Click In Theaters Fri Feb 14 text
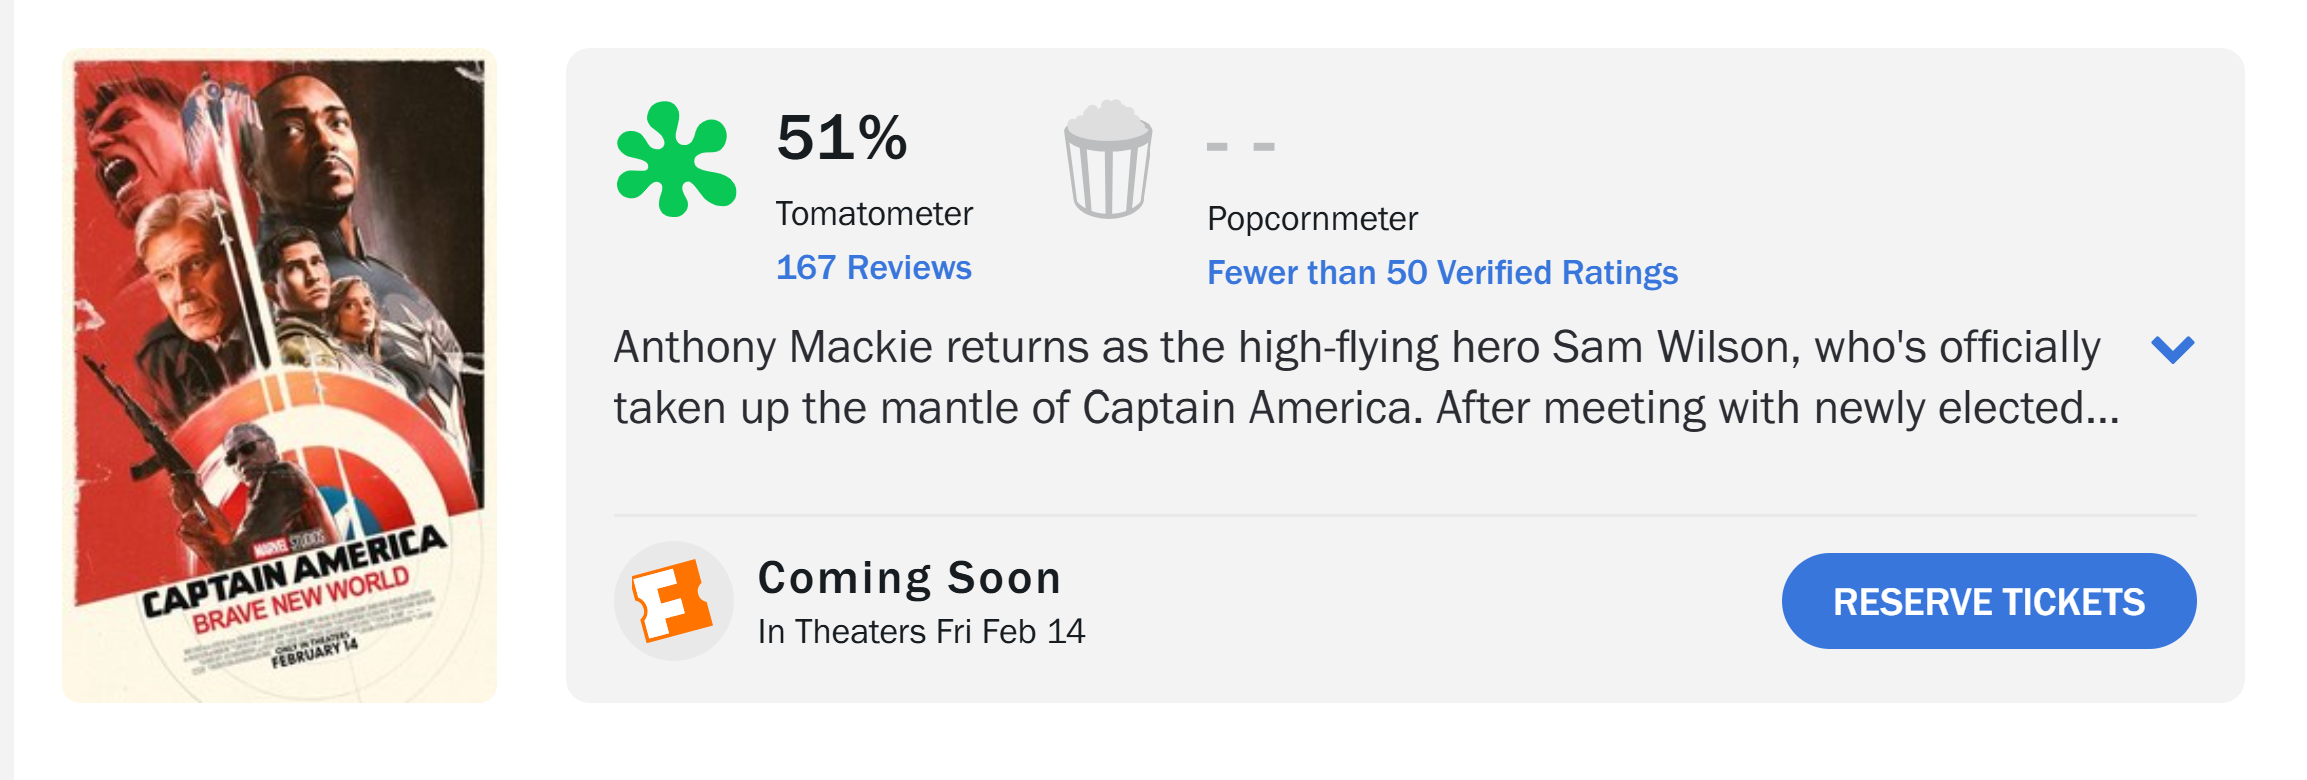 pos(920,632)
